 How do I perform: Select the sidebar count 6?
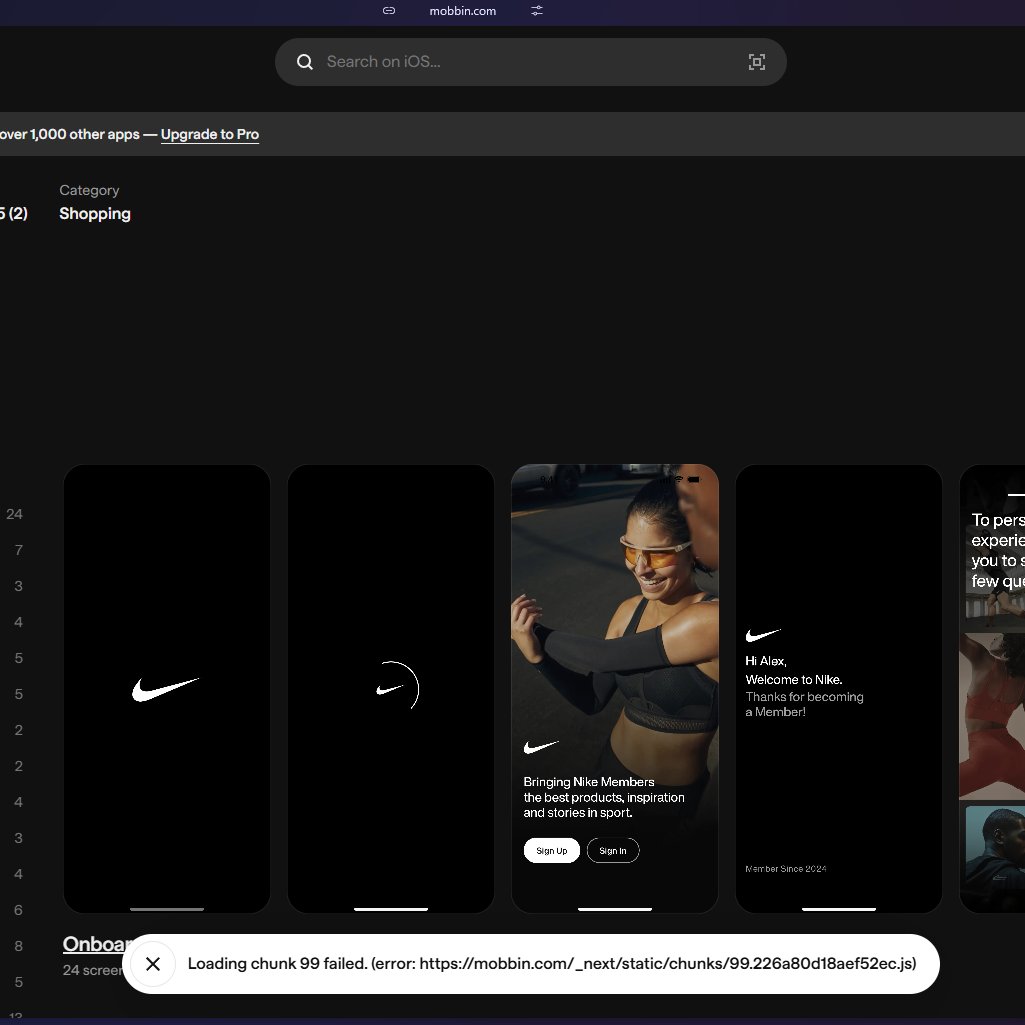[x=18, y=910]
